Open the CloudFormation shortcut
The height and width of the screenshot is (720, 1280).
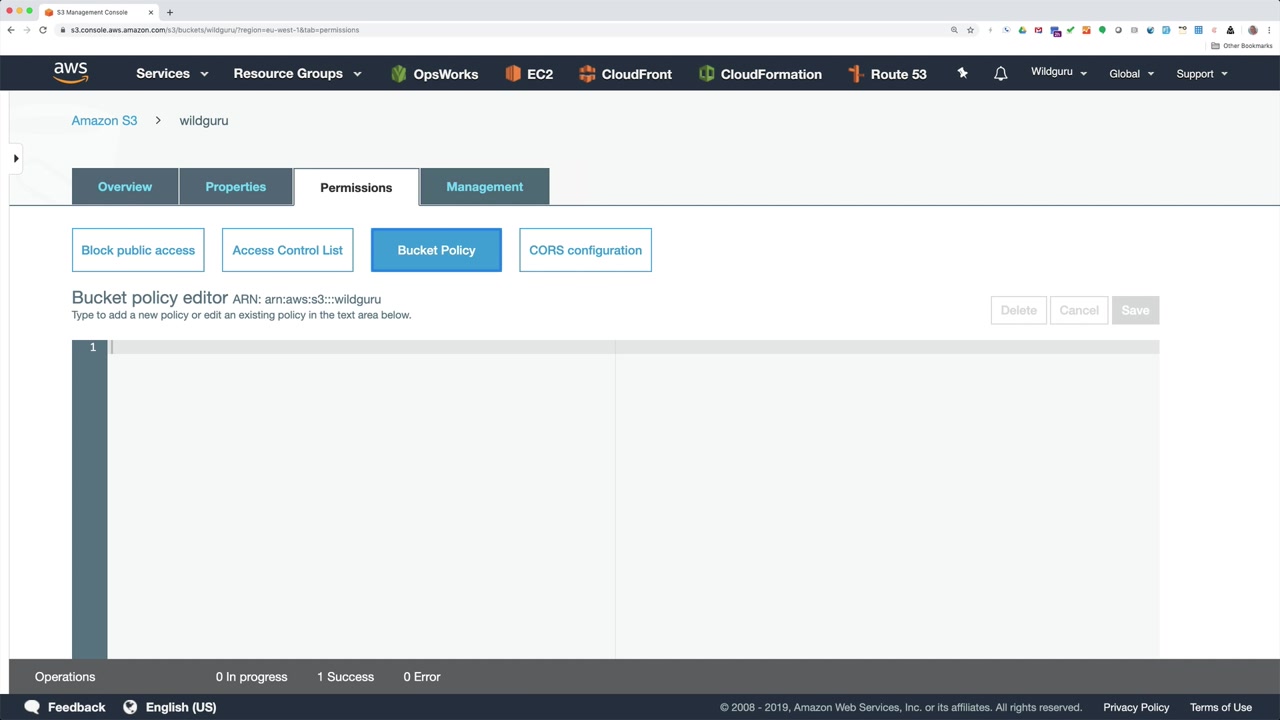[760, 74]
